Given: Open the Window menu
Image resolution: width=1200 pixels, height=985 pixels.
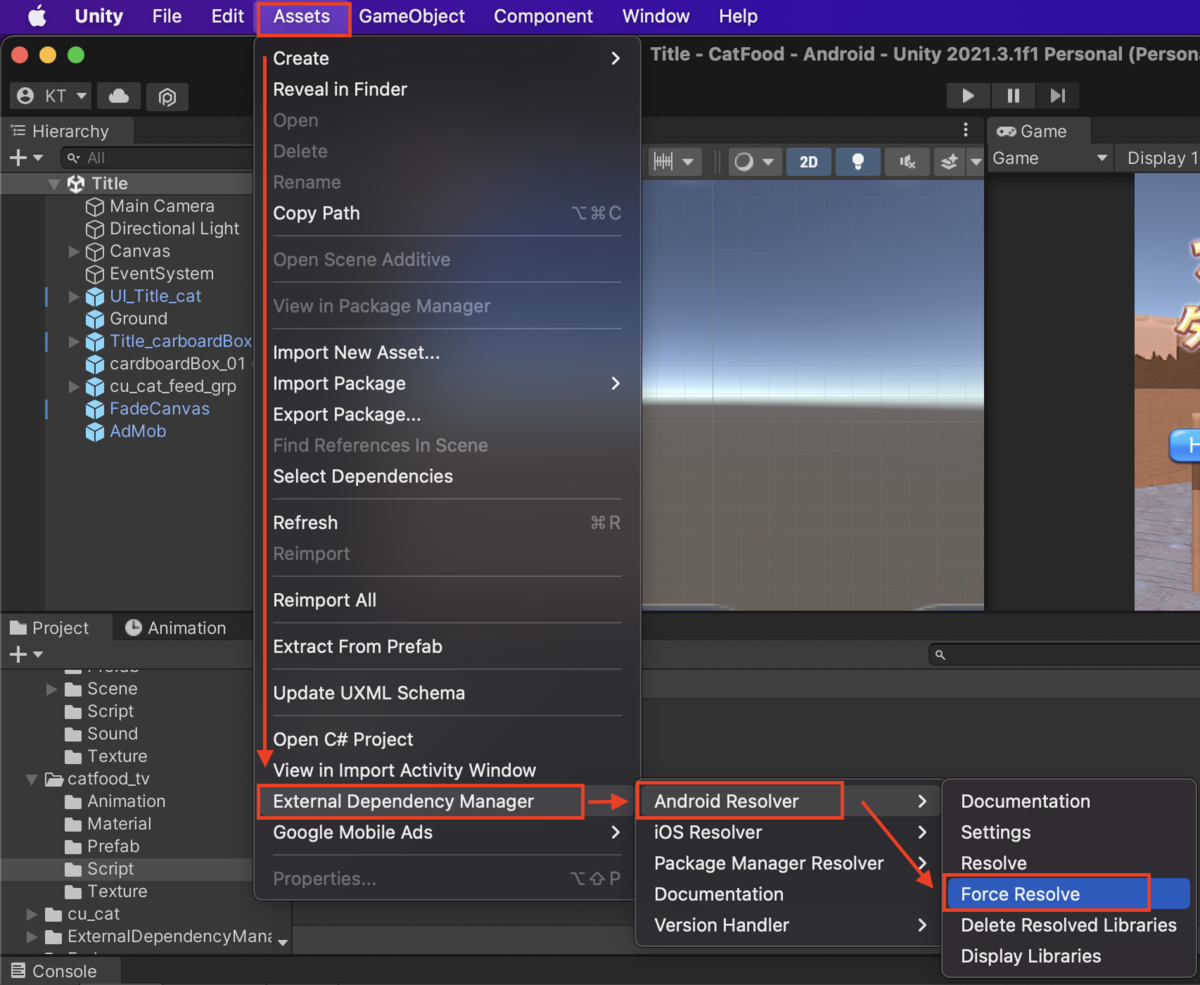Looking at the screenshot, I should (x=656, y=16).
